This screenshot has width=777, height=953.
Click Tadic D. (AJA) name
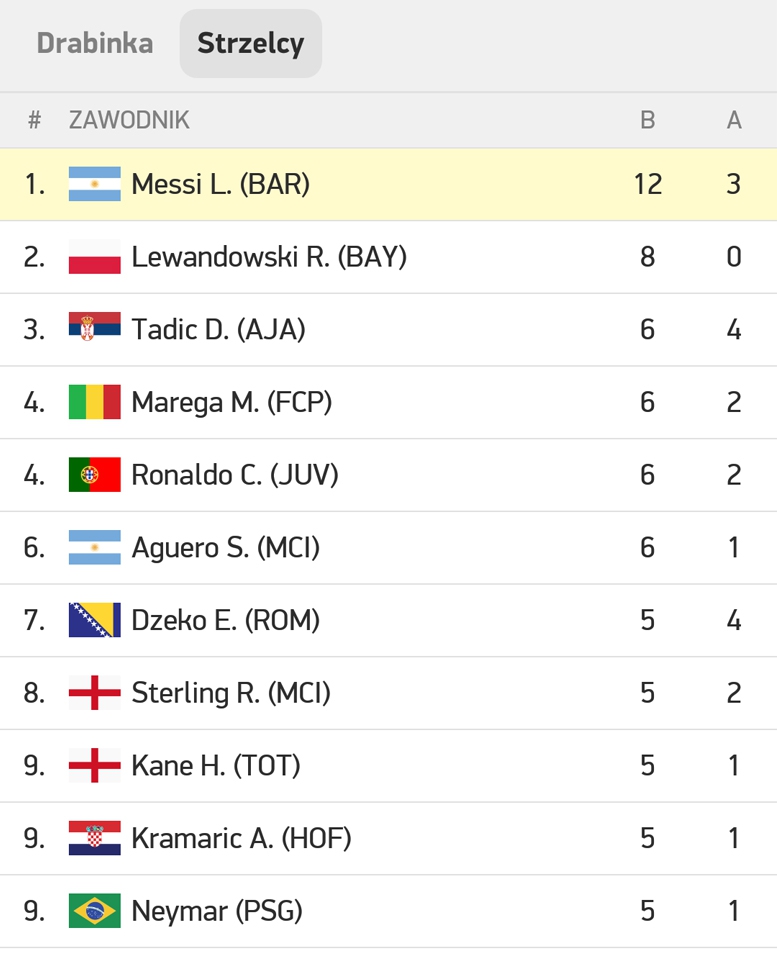(x=218, y=330)
